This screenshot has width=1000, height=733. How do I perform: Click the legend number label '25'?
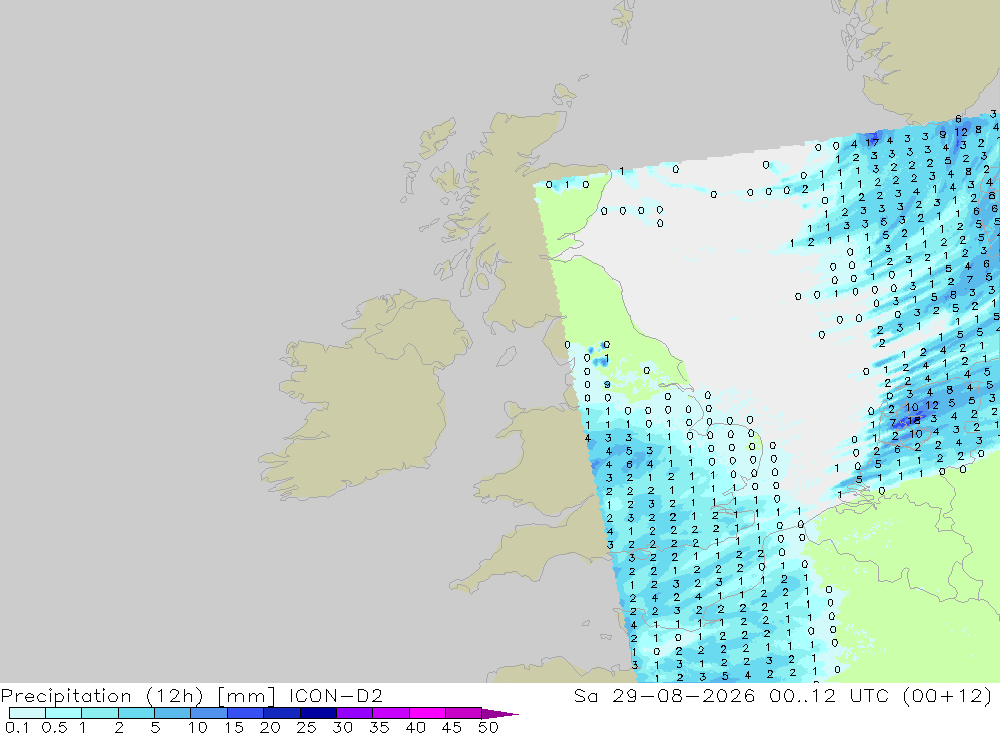(306, 727)
